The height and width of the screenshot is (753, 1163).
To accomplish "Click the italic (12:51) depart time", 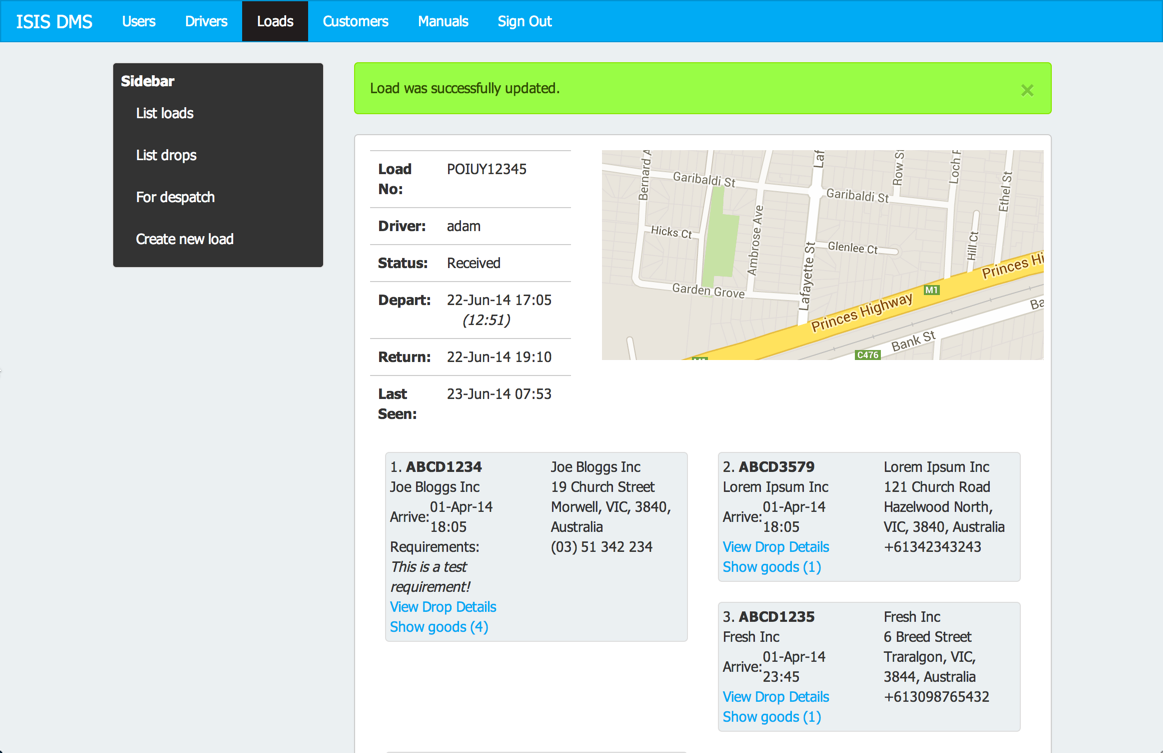I will (486, 320).
